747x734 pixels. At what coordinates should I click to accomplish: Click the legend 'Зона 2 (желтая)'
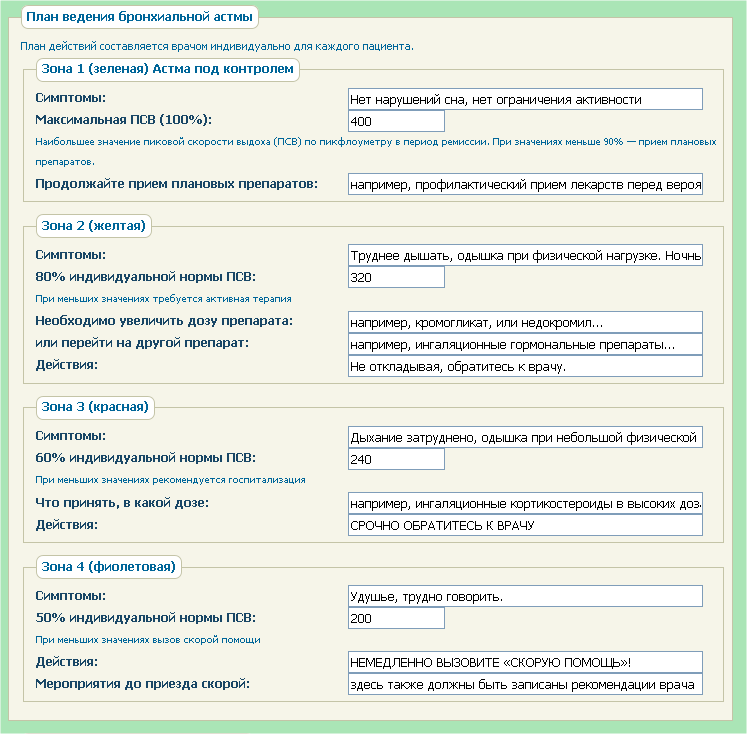(93, 226)
